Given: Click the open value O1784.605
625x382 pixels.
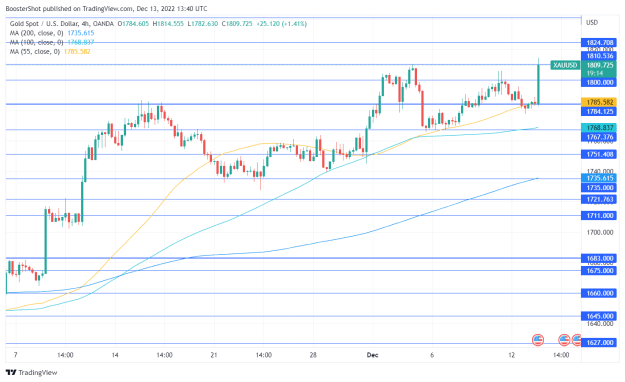Looking at the screenshot, I should (x=133, y=24).
